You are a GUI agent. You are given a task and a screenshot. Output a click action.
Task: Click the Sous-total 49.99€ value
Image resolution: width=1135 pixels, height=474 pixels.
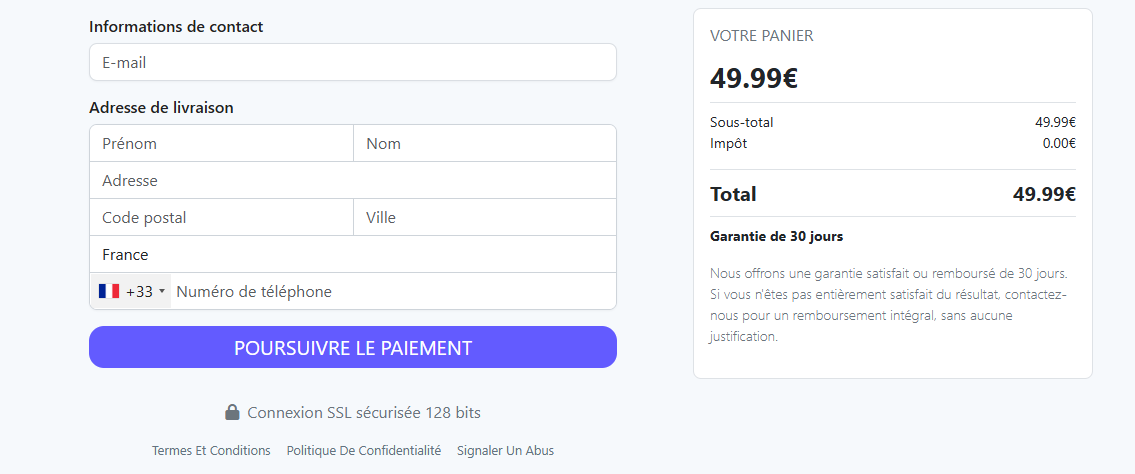click(x=1055, y=122)
